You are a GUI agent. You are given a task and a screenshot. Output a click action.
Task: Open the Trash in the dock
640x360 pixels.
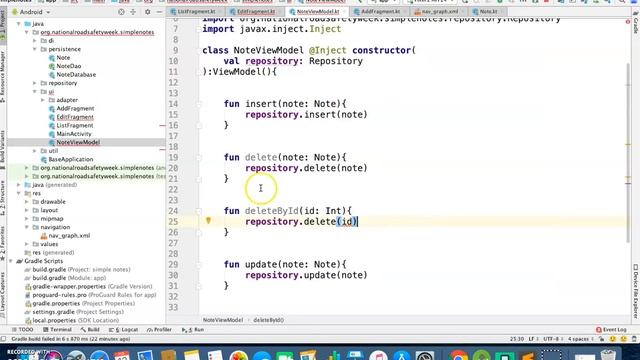coord(608,355)
